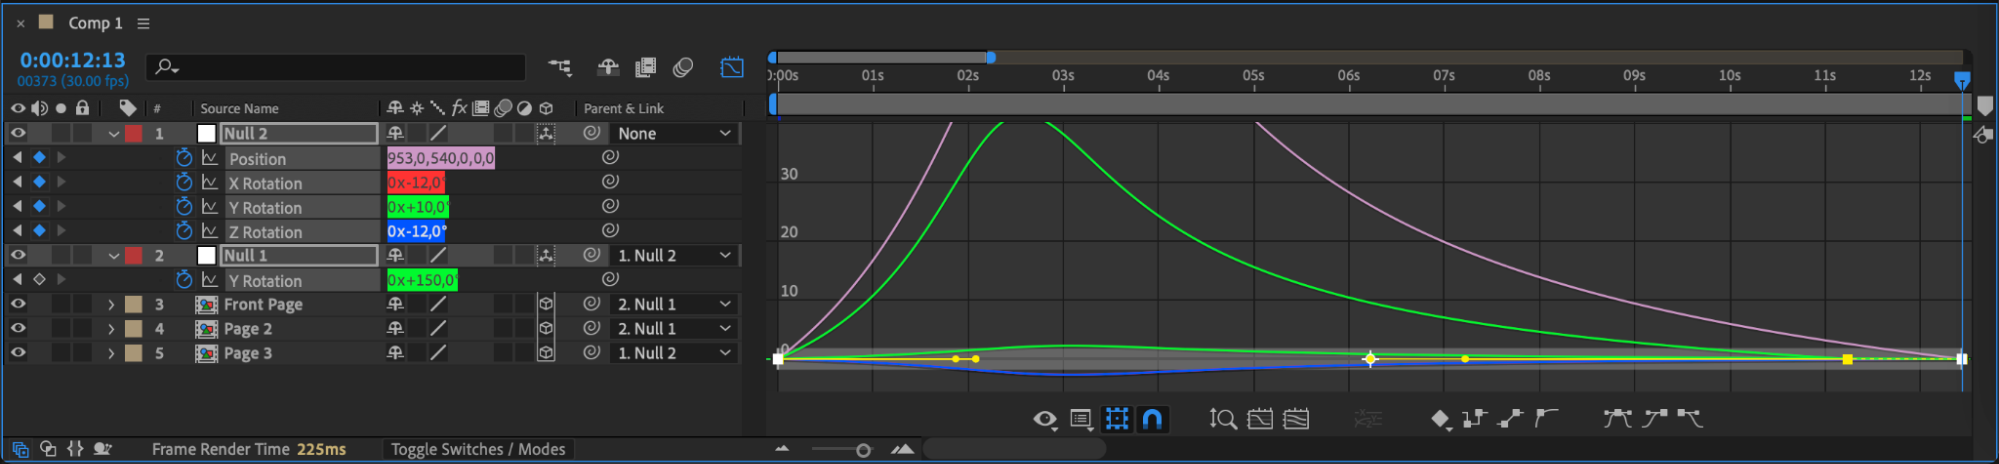Toggle 3D layer switch for Page 3
This screenshot has width=1999, height=464.
coord(546,353)
